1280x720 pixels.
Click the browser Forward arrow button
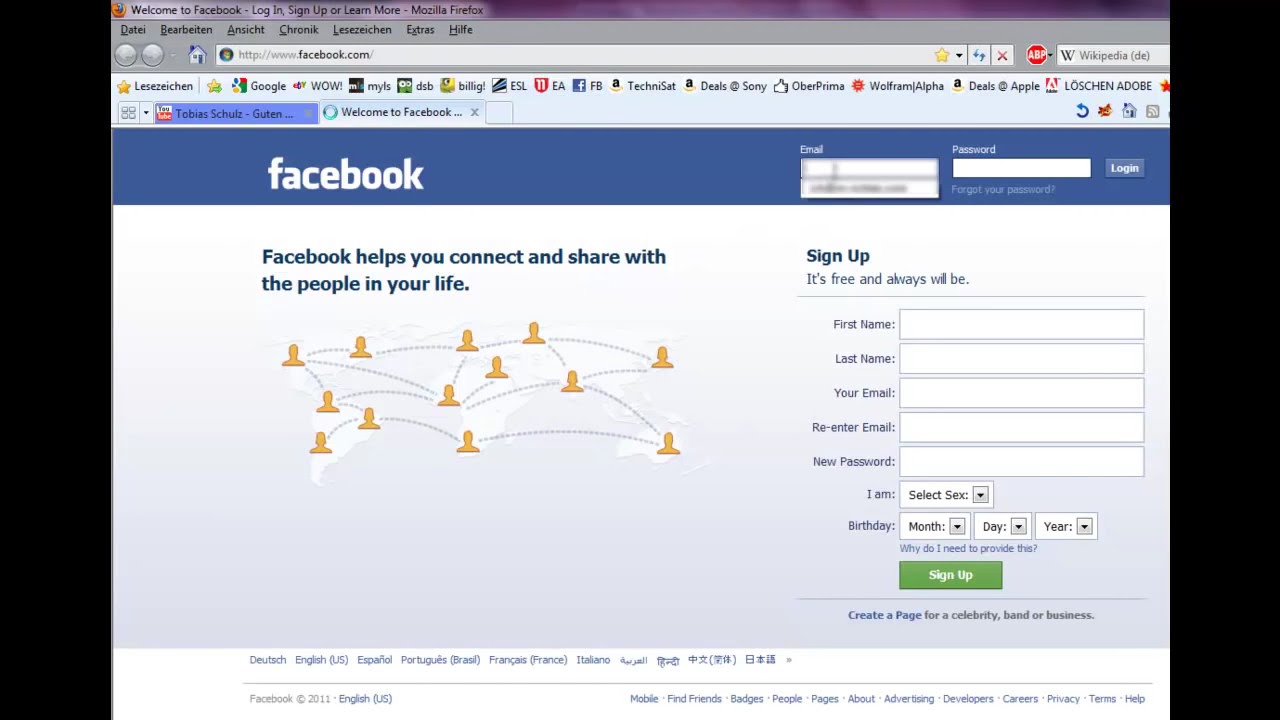pyautogui.click(x=153, y=55)
